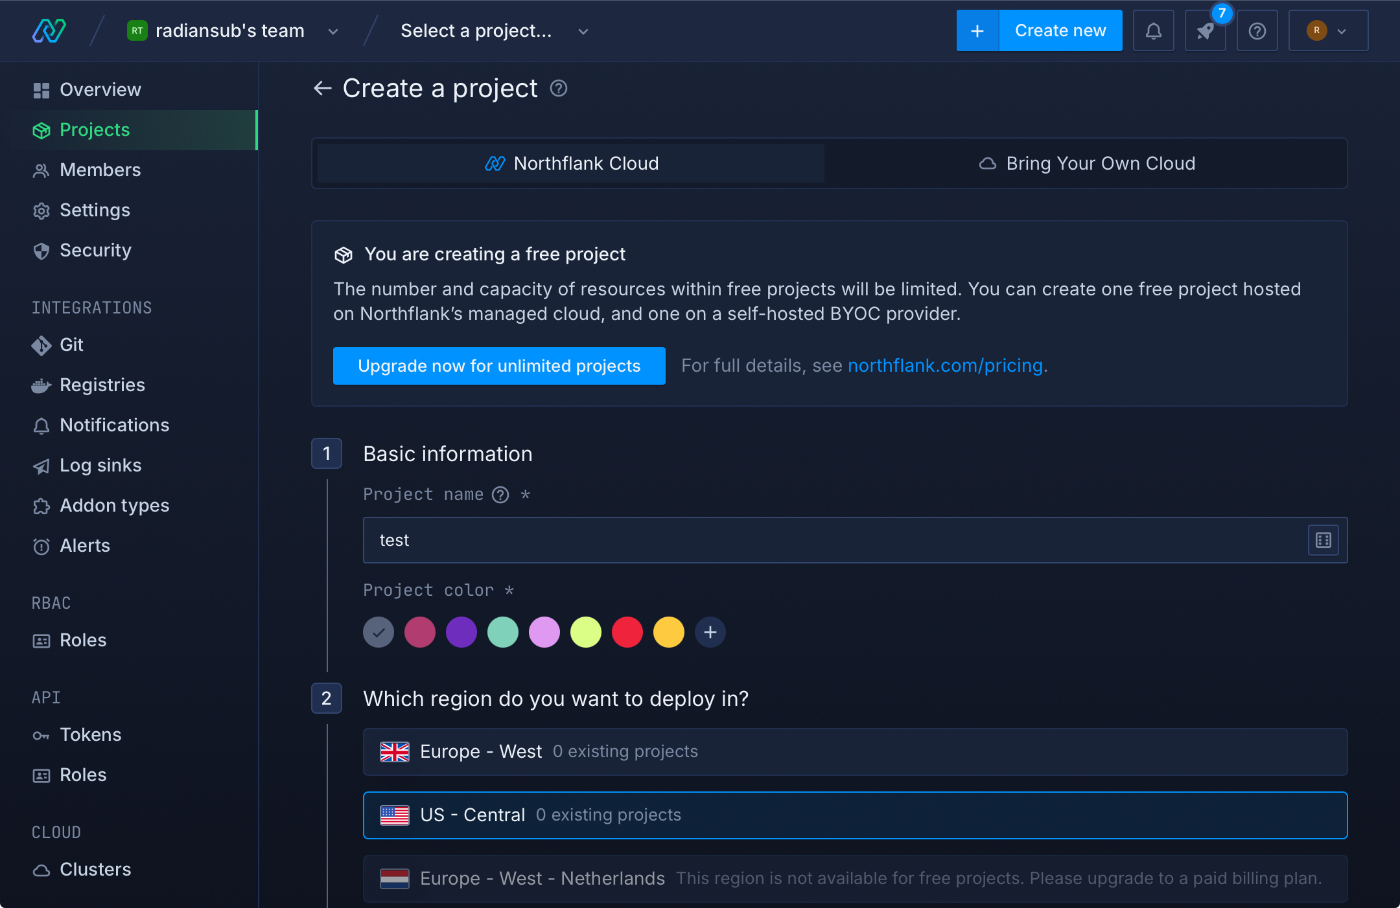Image resolution: width=1400 pixels, height=908 pixels.
Task: Switch to Bring Your Own Cloud tab
Action: (1086, 163)
